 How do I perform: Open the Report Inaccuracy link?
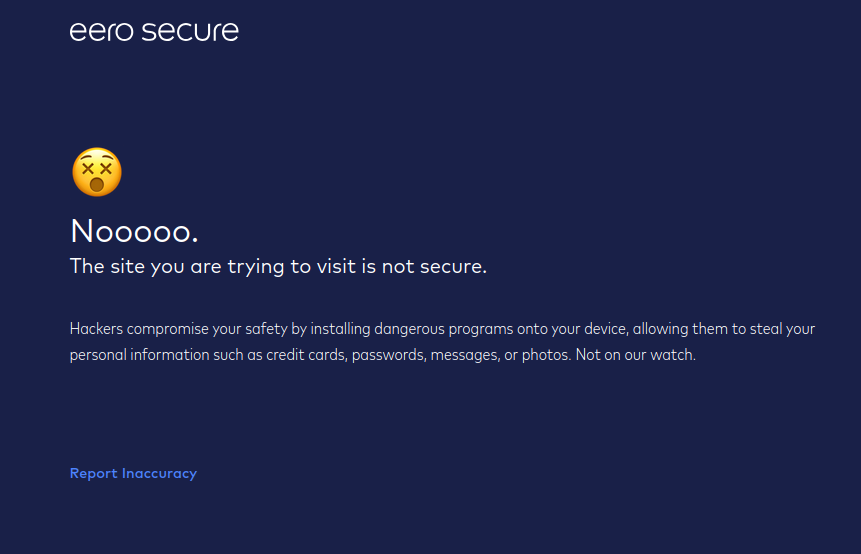coord(133,473)
